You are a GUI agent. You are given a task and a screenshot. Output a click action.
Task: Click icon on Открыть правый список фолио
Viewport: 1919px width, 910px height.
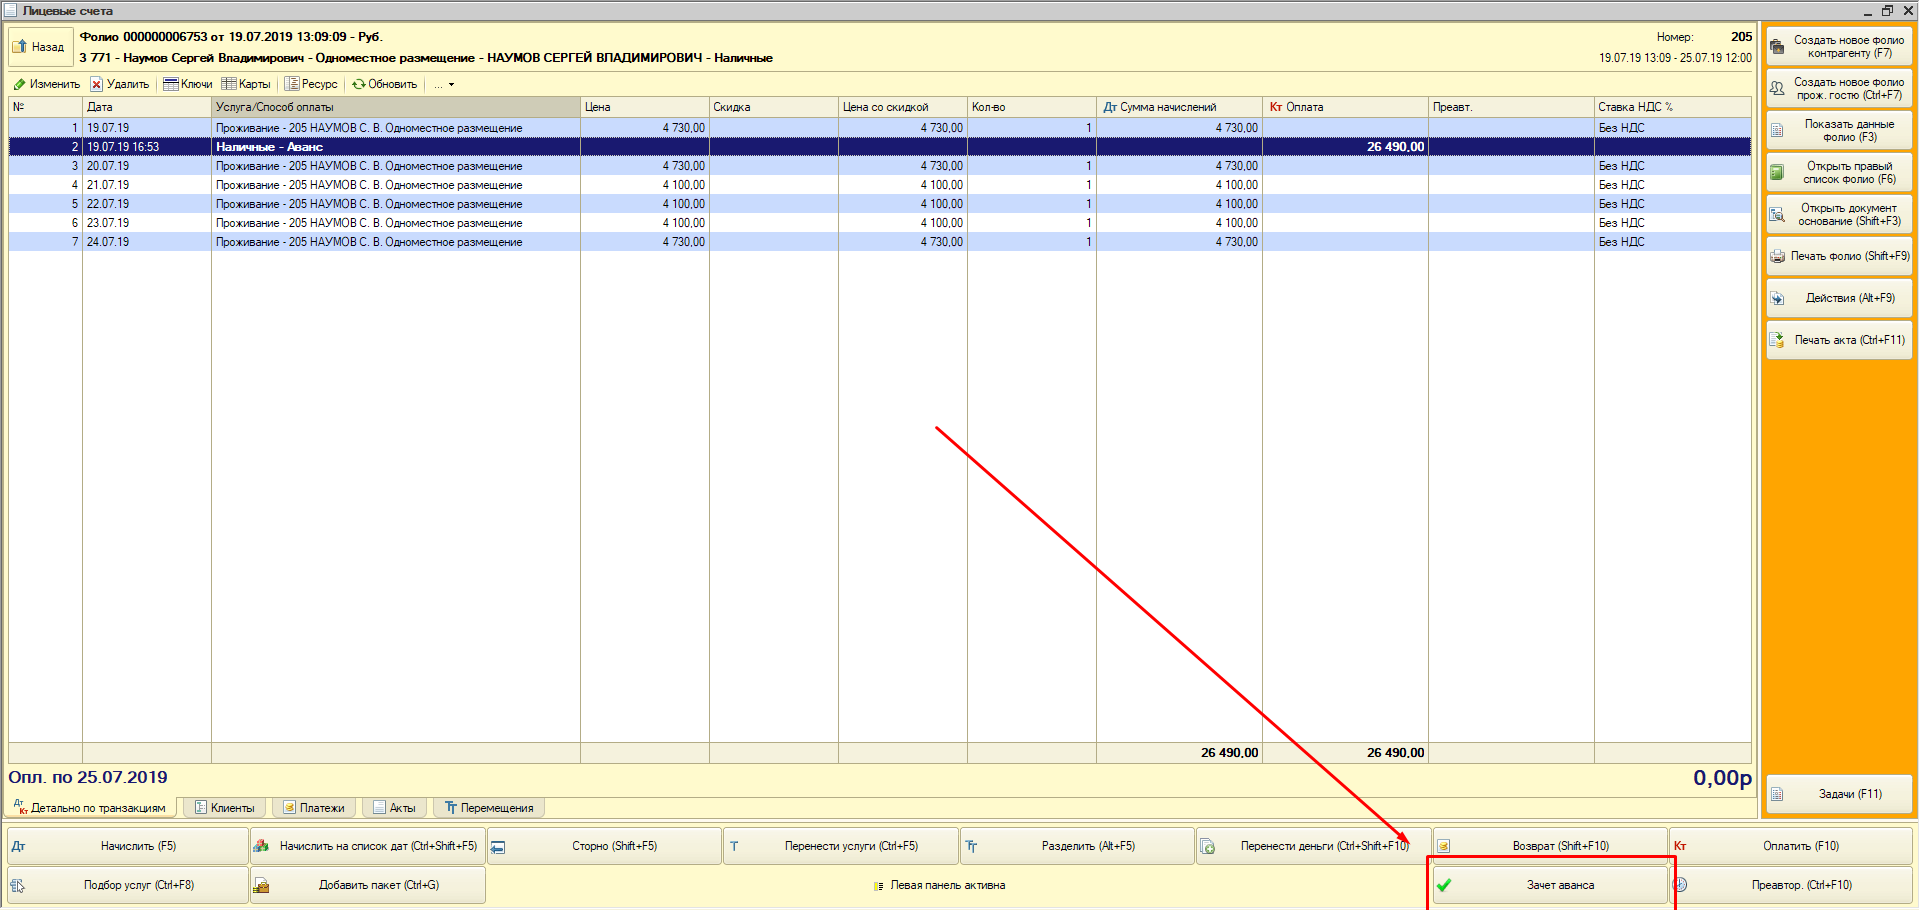coord(1777,172)
